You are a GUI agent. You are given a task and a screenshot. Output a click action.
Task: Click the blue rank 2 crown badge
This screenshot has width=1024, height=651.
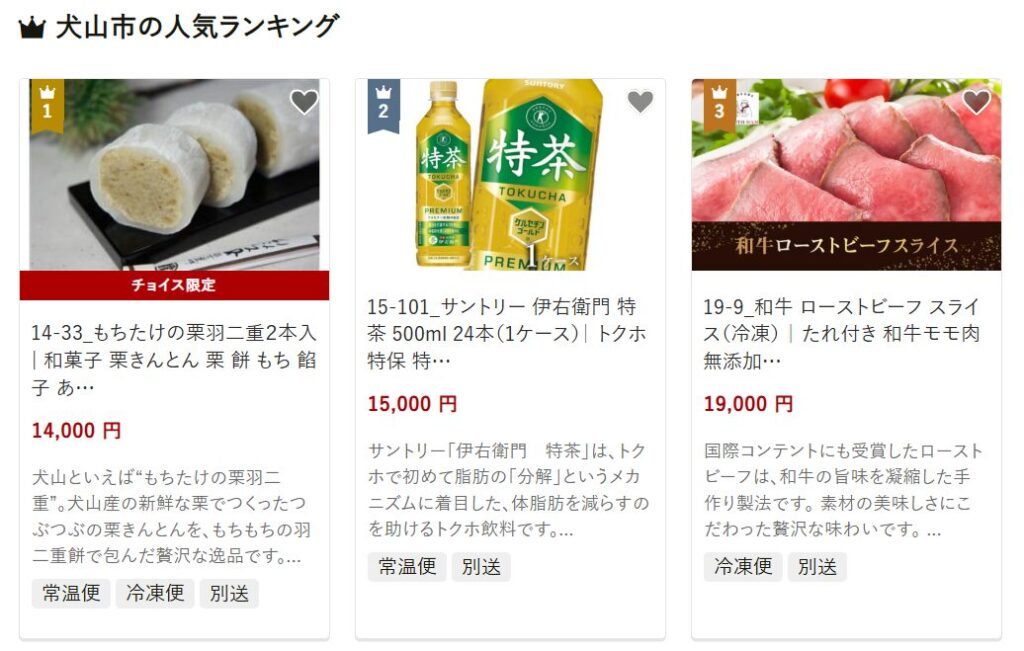383,106
